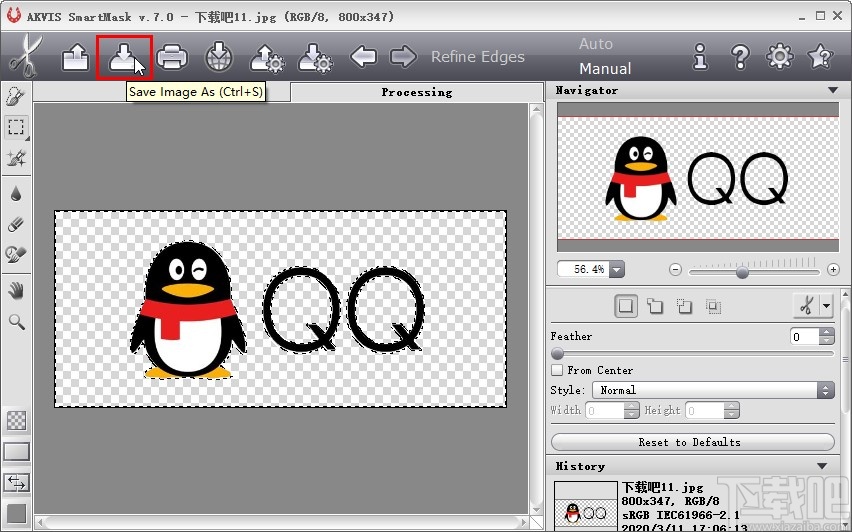Choose Add to Selection mode
852x532 pixels.
click(655, 306)
